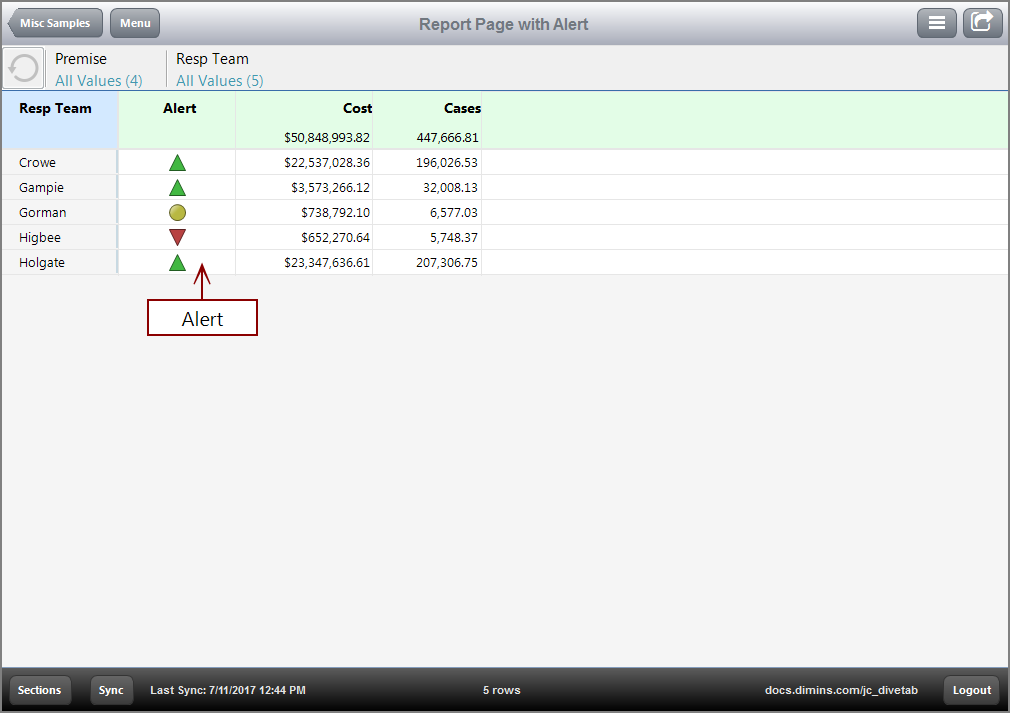The height and width of the screenshot is (713, 1010).
Task: Click the yellow circle alert for Gorman
Action: 177,212
